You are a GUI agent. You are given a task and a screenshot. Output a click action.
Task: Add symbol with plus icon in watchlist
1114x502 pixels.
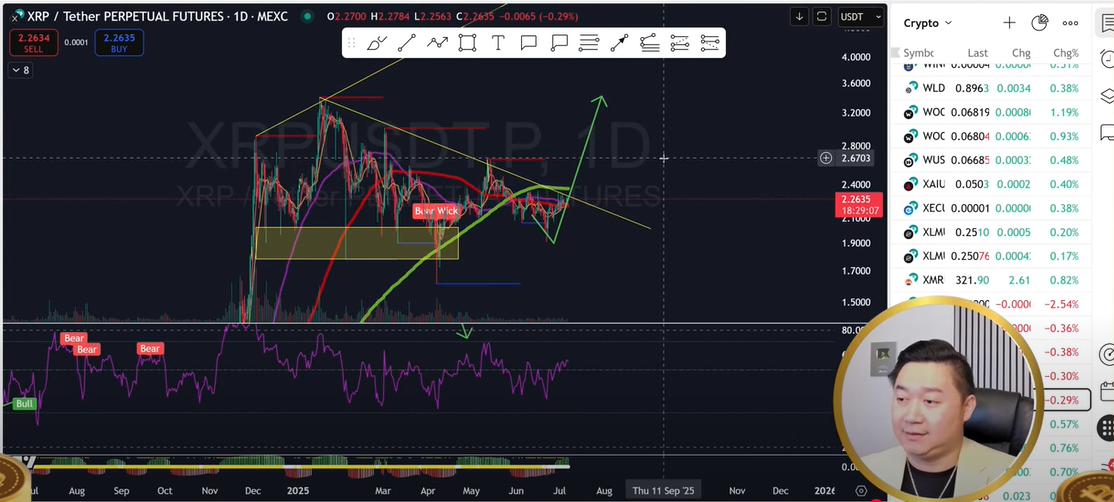tap(1009, 23)
